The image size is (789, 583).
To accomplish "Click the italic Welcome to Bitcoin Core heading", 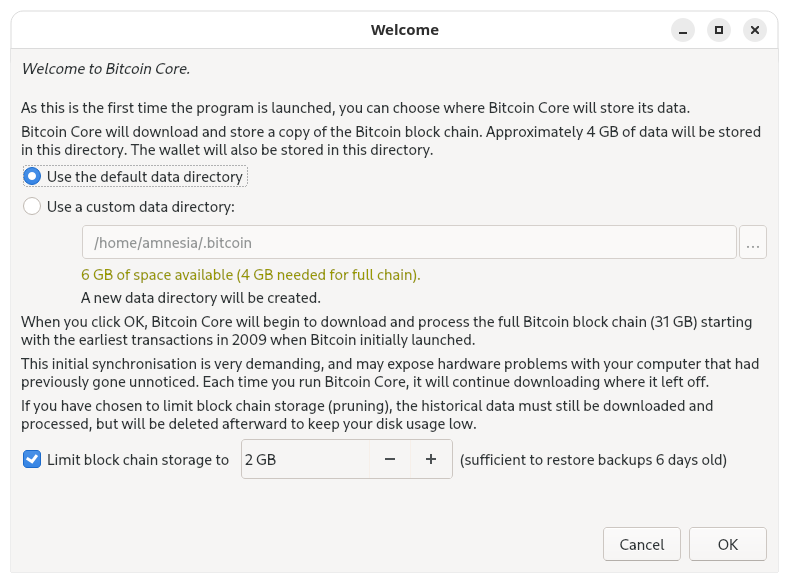I will 106,69.
